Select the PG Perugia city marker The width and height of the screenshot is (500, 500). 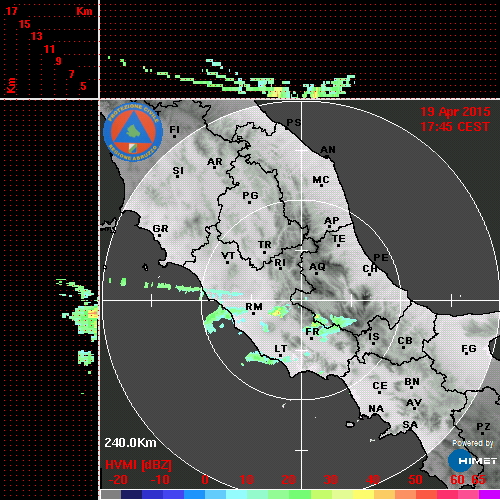tap(249, 202)
